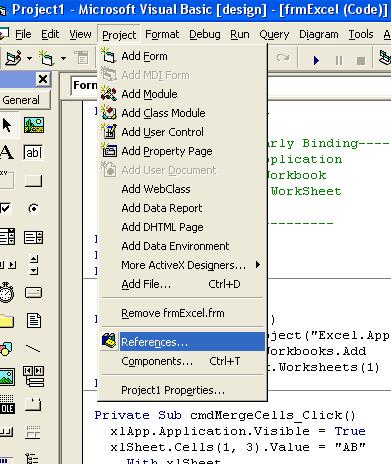
Task: Select the OLE container control tool
Action: click(x=7, y=404)
